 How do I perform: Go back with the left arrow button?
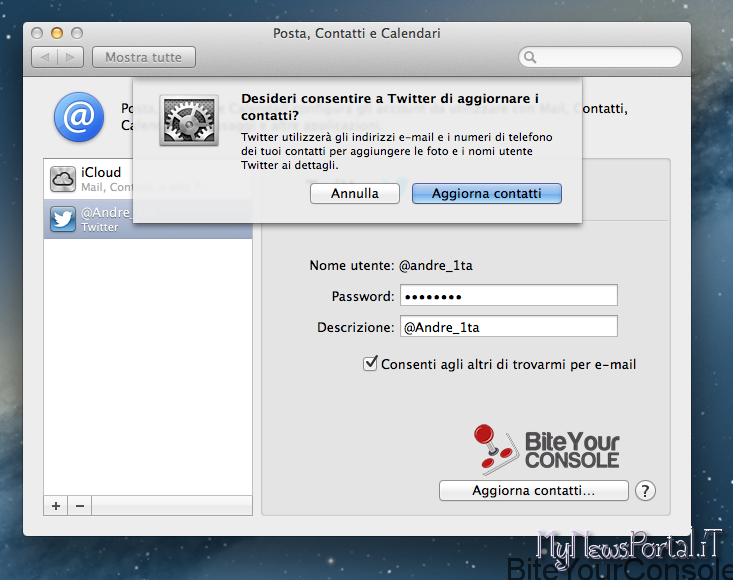[x=44, y=57]
